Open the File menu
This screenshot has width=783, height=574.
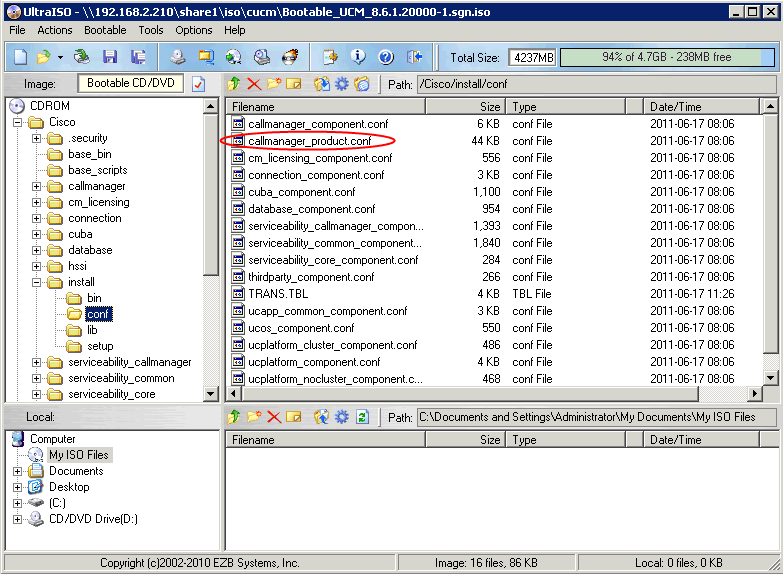point(17,30)
